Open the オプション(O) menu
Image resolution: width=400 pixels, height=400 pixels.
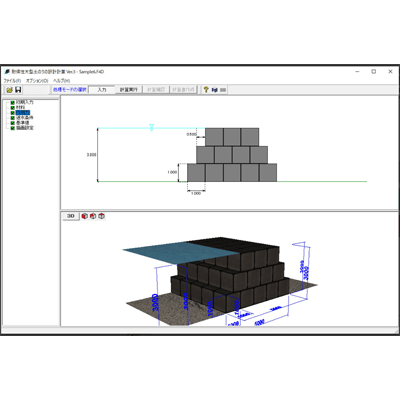pos(37,81)
